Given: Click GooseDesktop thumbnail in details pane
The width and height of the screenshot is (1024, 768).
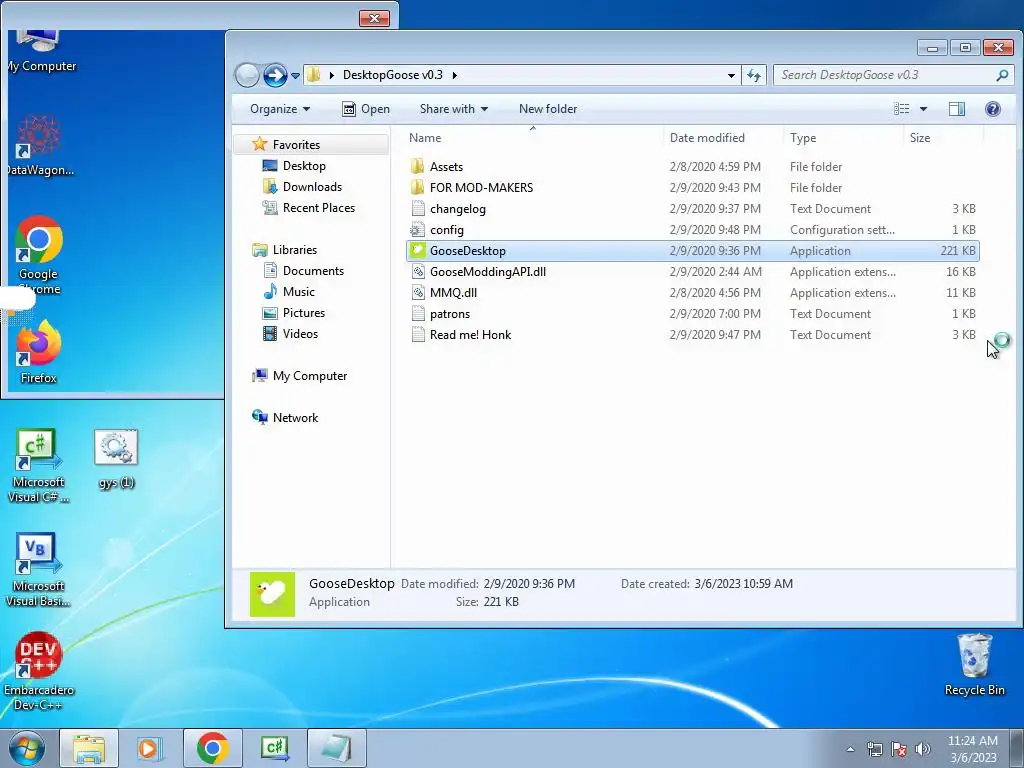Looking at the screenshot, I should point(272,594).
